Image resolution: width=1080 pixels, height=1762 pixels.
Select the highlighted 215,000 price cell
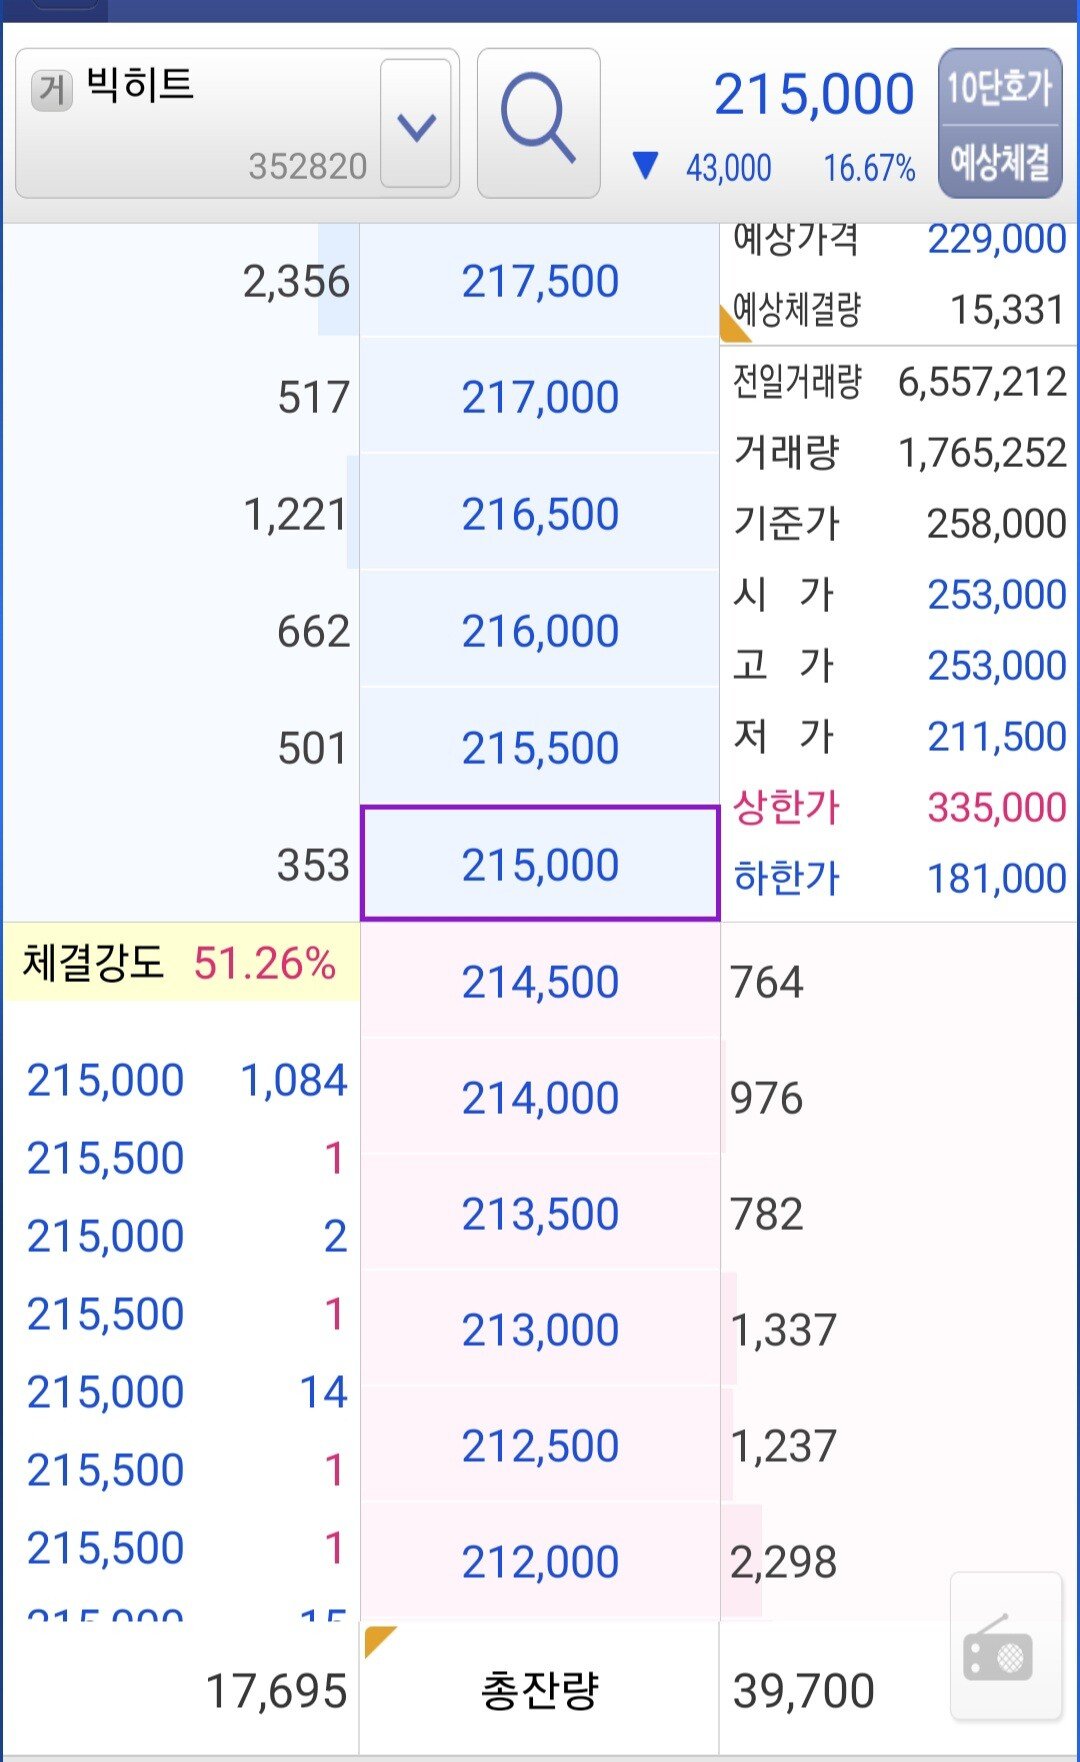pos(540,864)
